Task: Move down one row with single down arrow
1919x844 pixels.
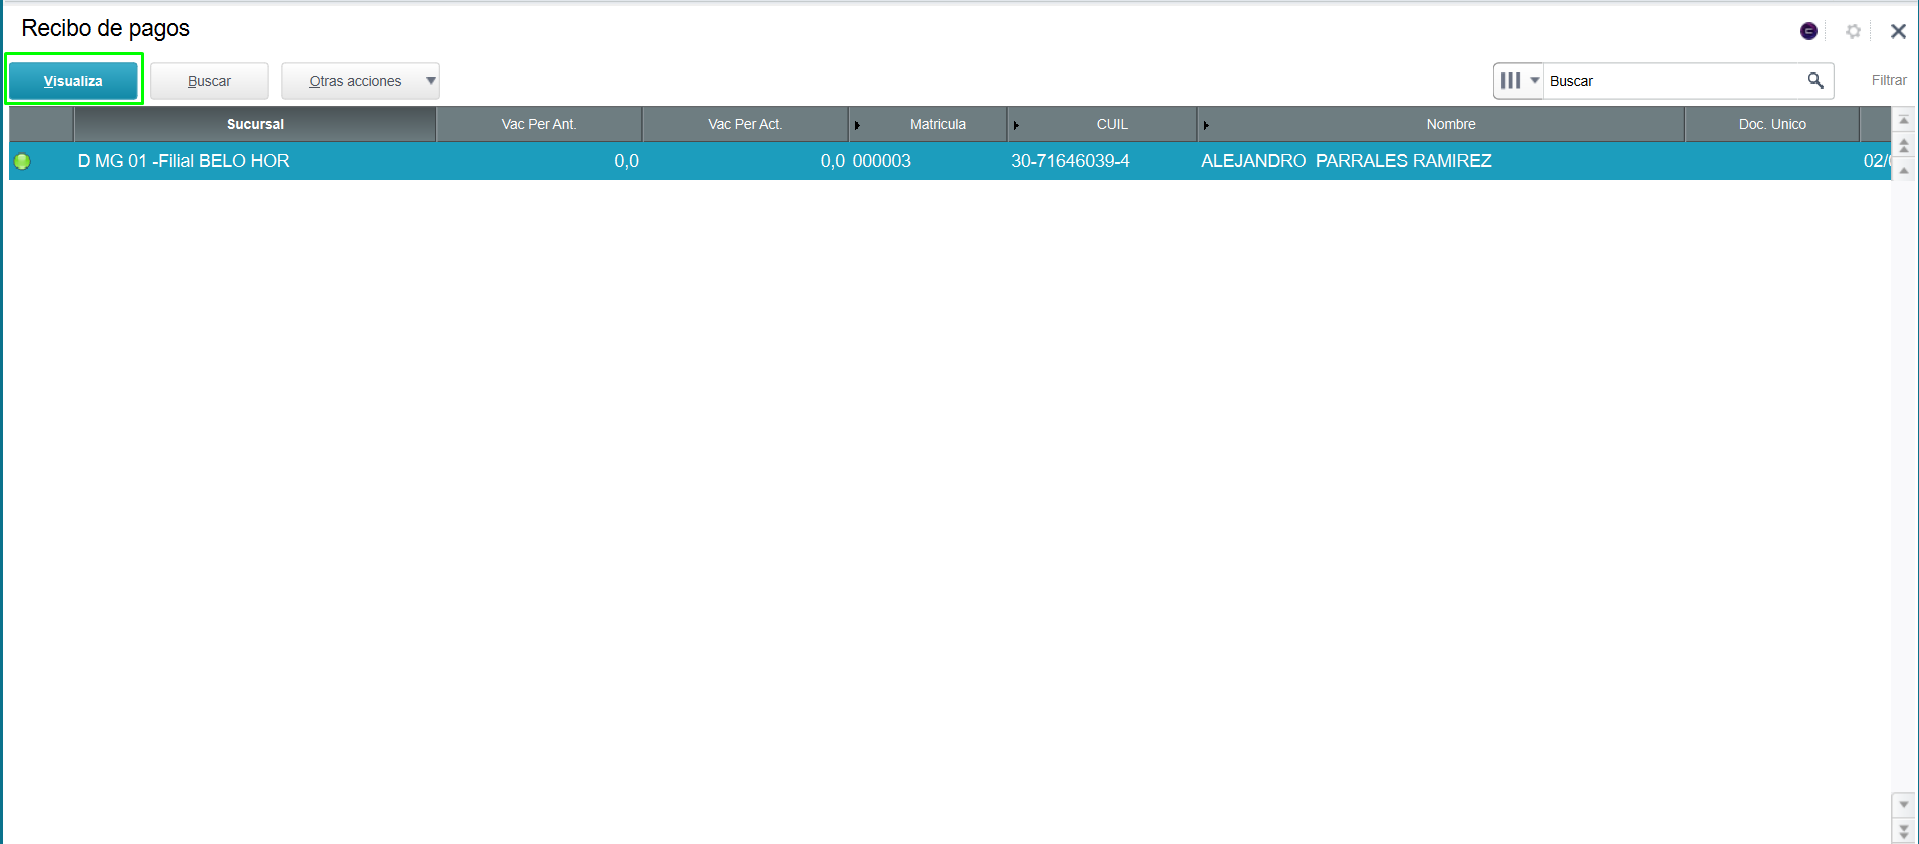Action: [x=1904, y=805]
